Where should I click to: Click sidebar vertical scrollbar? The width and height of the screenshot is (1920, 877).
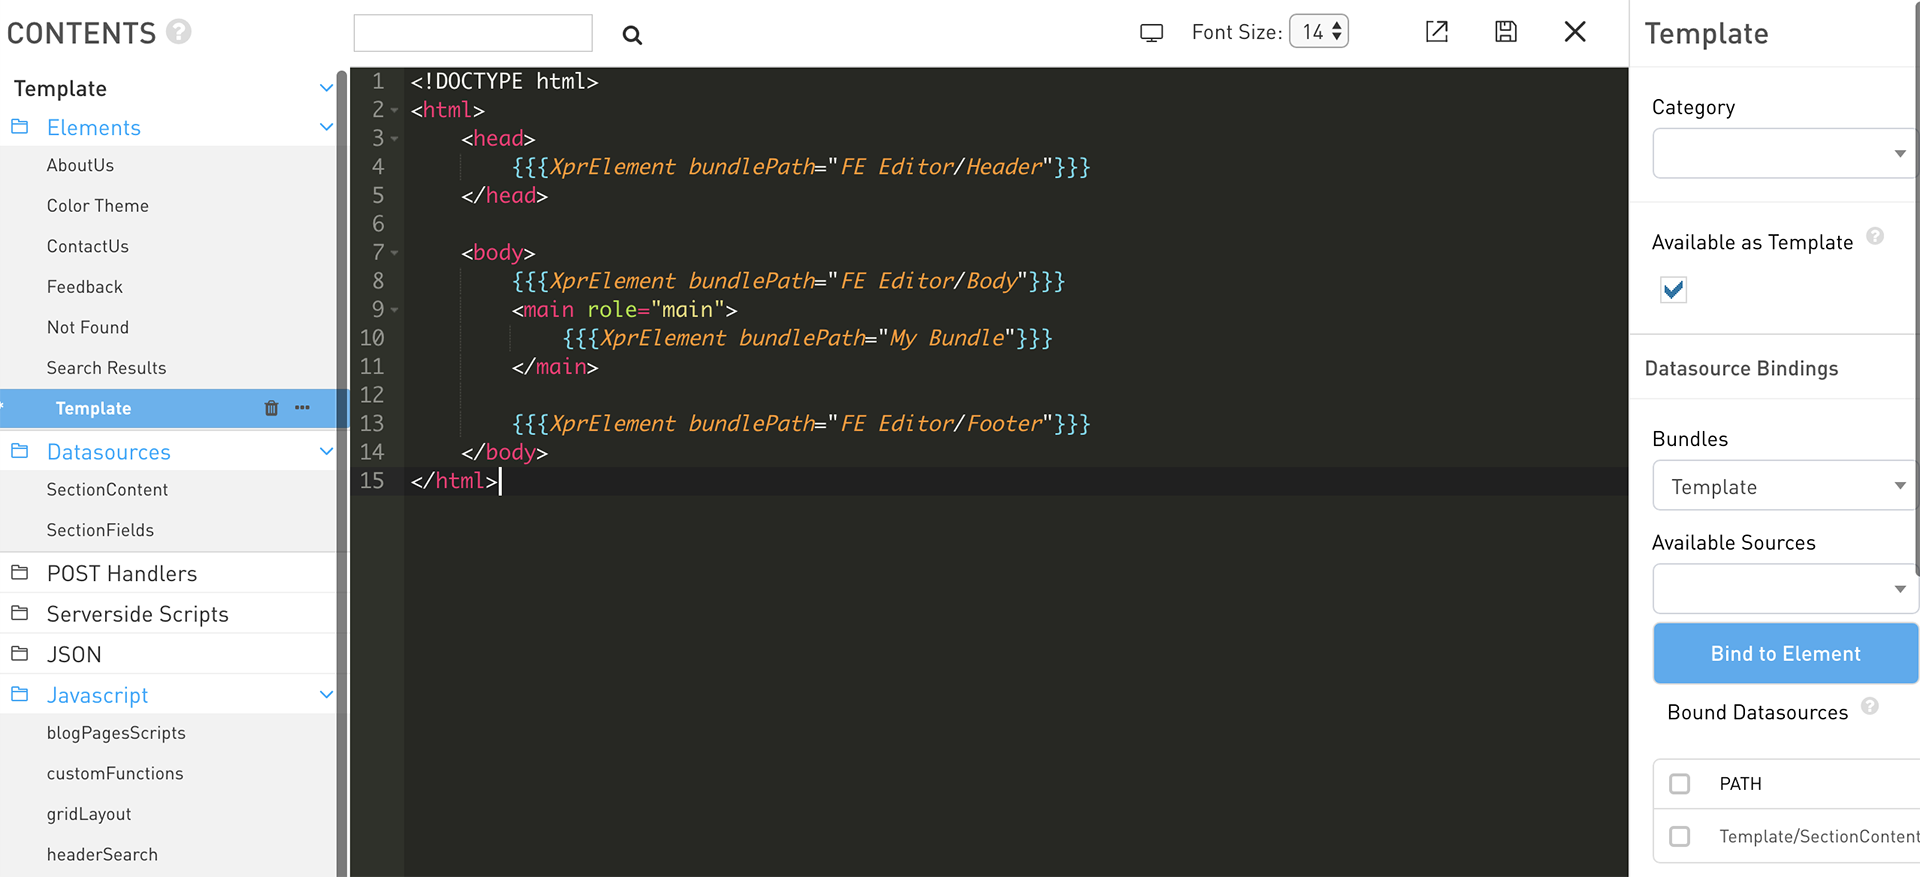tap(342, 473)
